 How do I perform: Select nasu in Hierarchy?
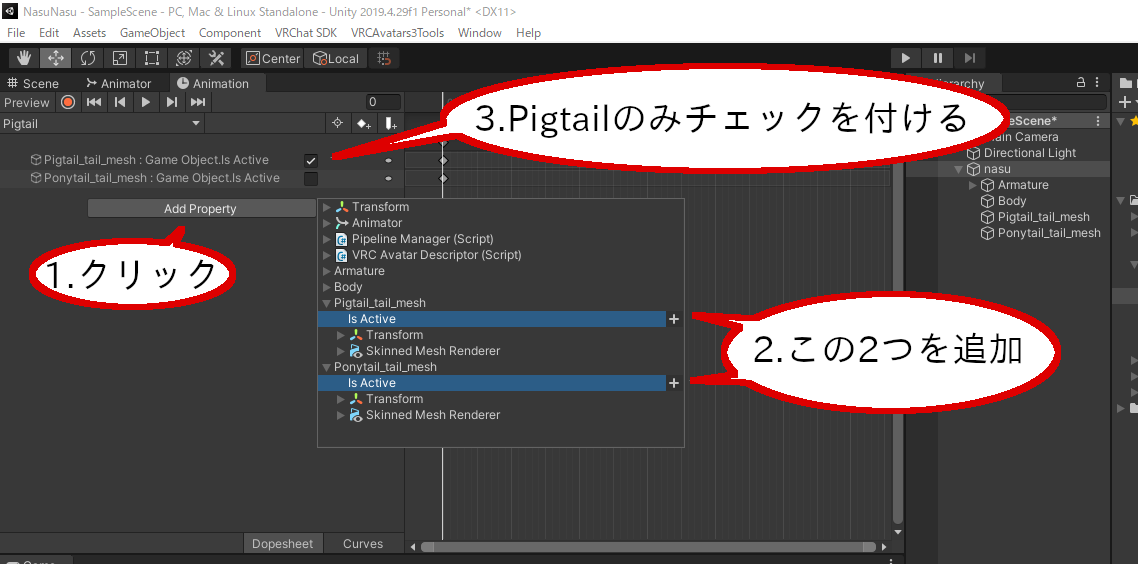[x=997, y=169]
